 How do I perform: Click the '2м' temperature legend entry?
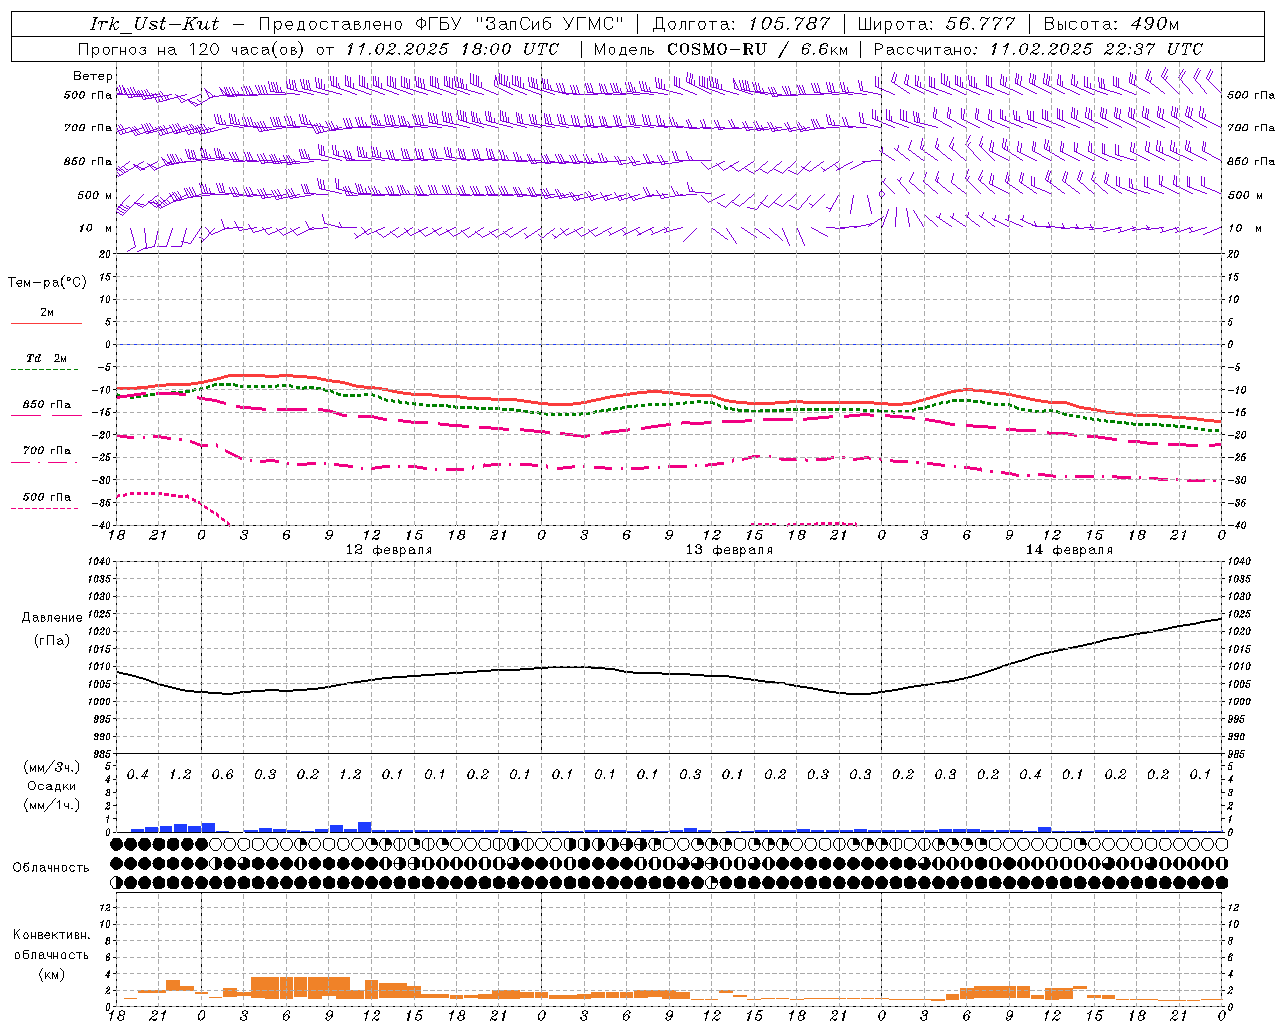(47, 313)
